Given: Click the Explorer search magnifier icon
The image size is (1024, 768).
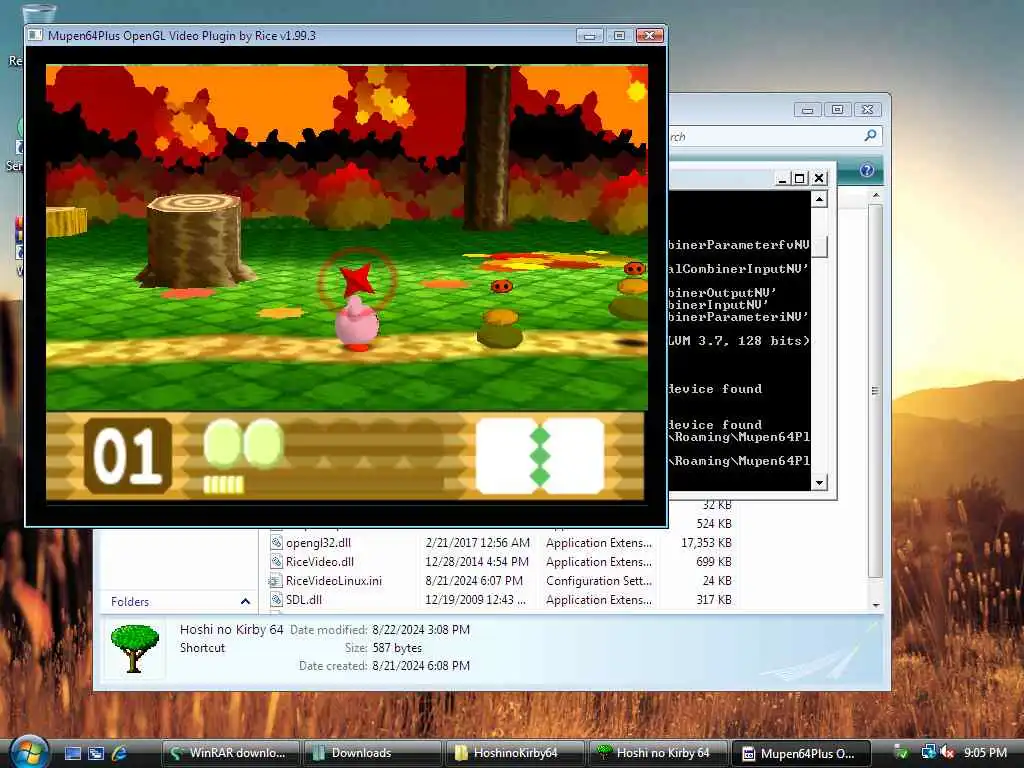Looking at the screenshot, I should pyautogui.click(x=870, y=136).
